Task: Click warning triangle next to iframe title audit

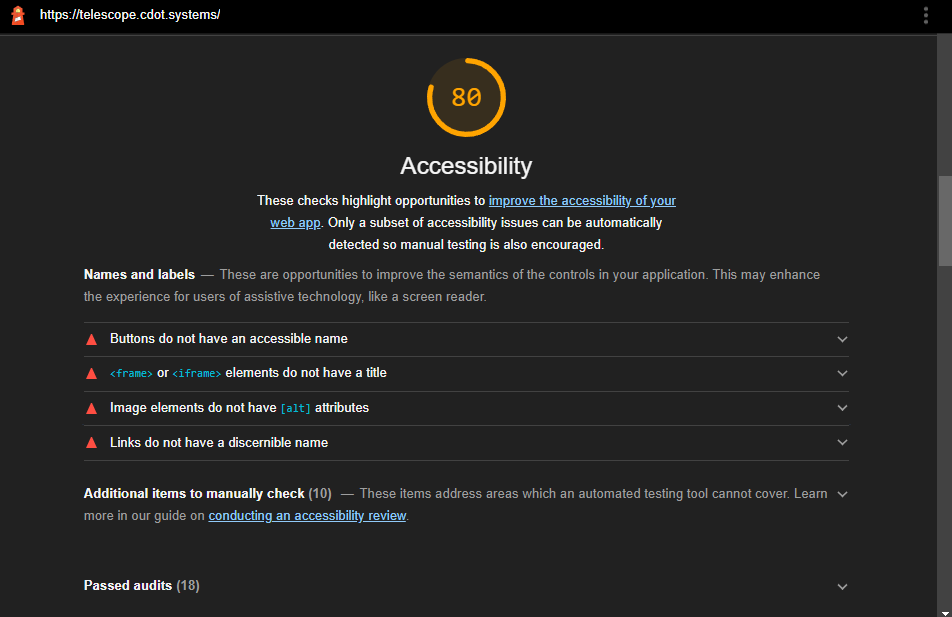Action: [x=92, y=373]
